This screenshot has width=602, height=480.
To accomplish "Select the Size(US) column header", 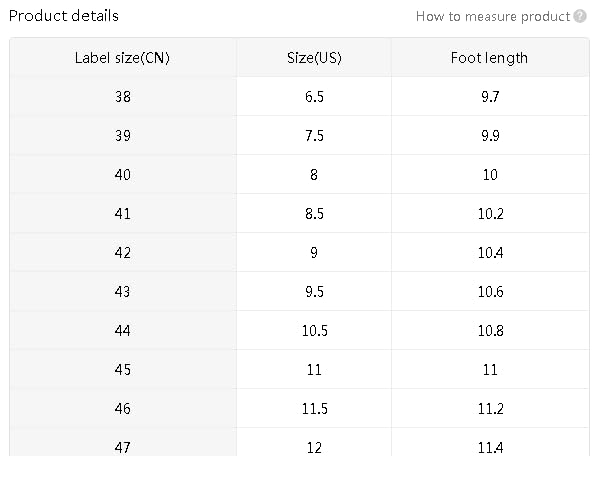I will 314,58.
